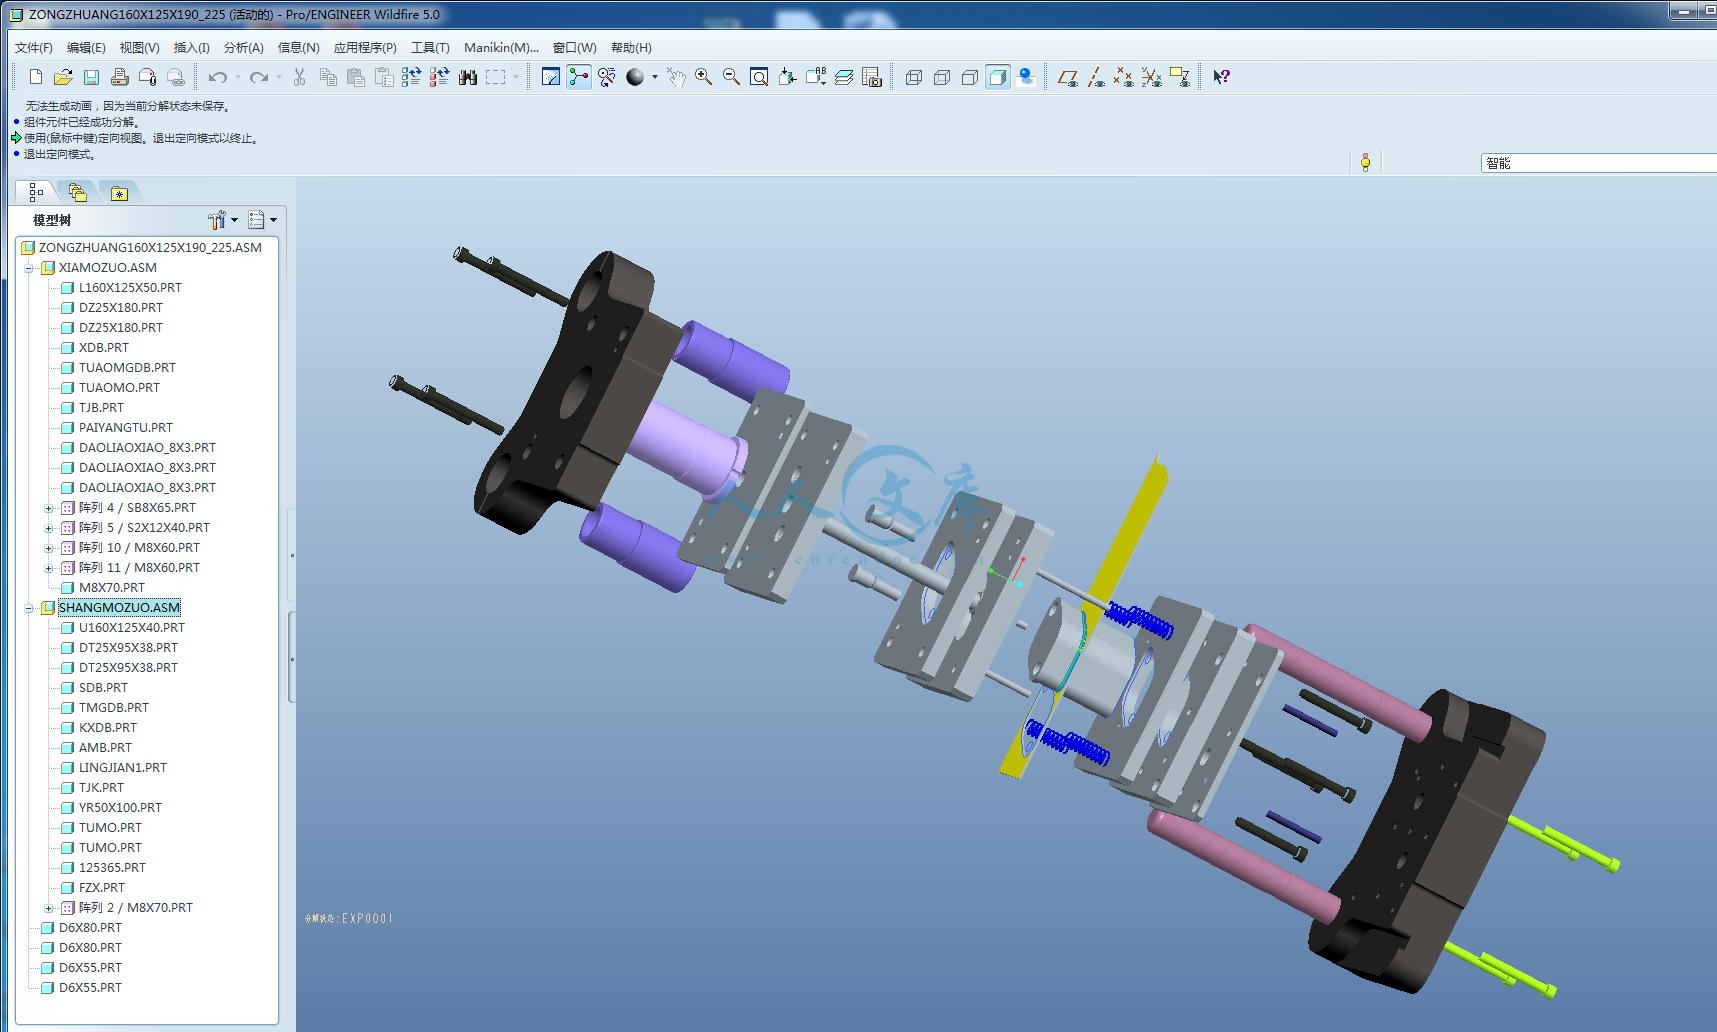Print the model with the printer icon
Viewport: 1717px width, 1032px height.
point(119,77)
